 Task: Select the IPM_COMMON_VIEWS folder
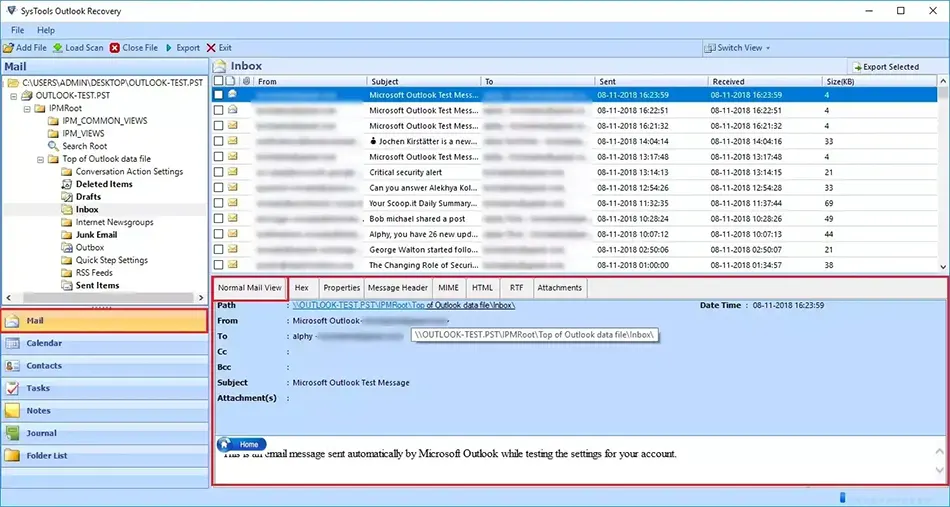[98, 121]
